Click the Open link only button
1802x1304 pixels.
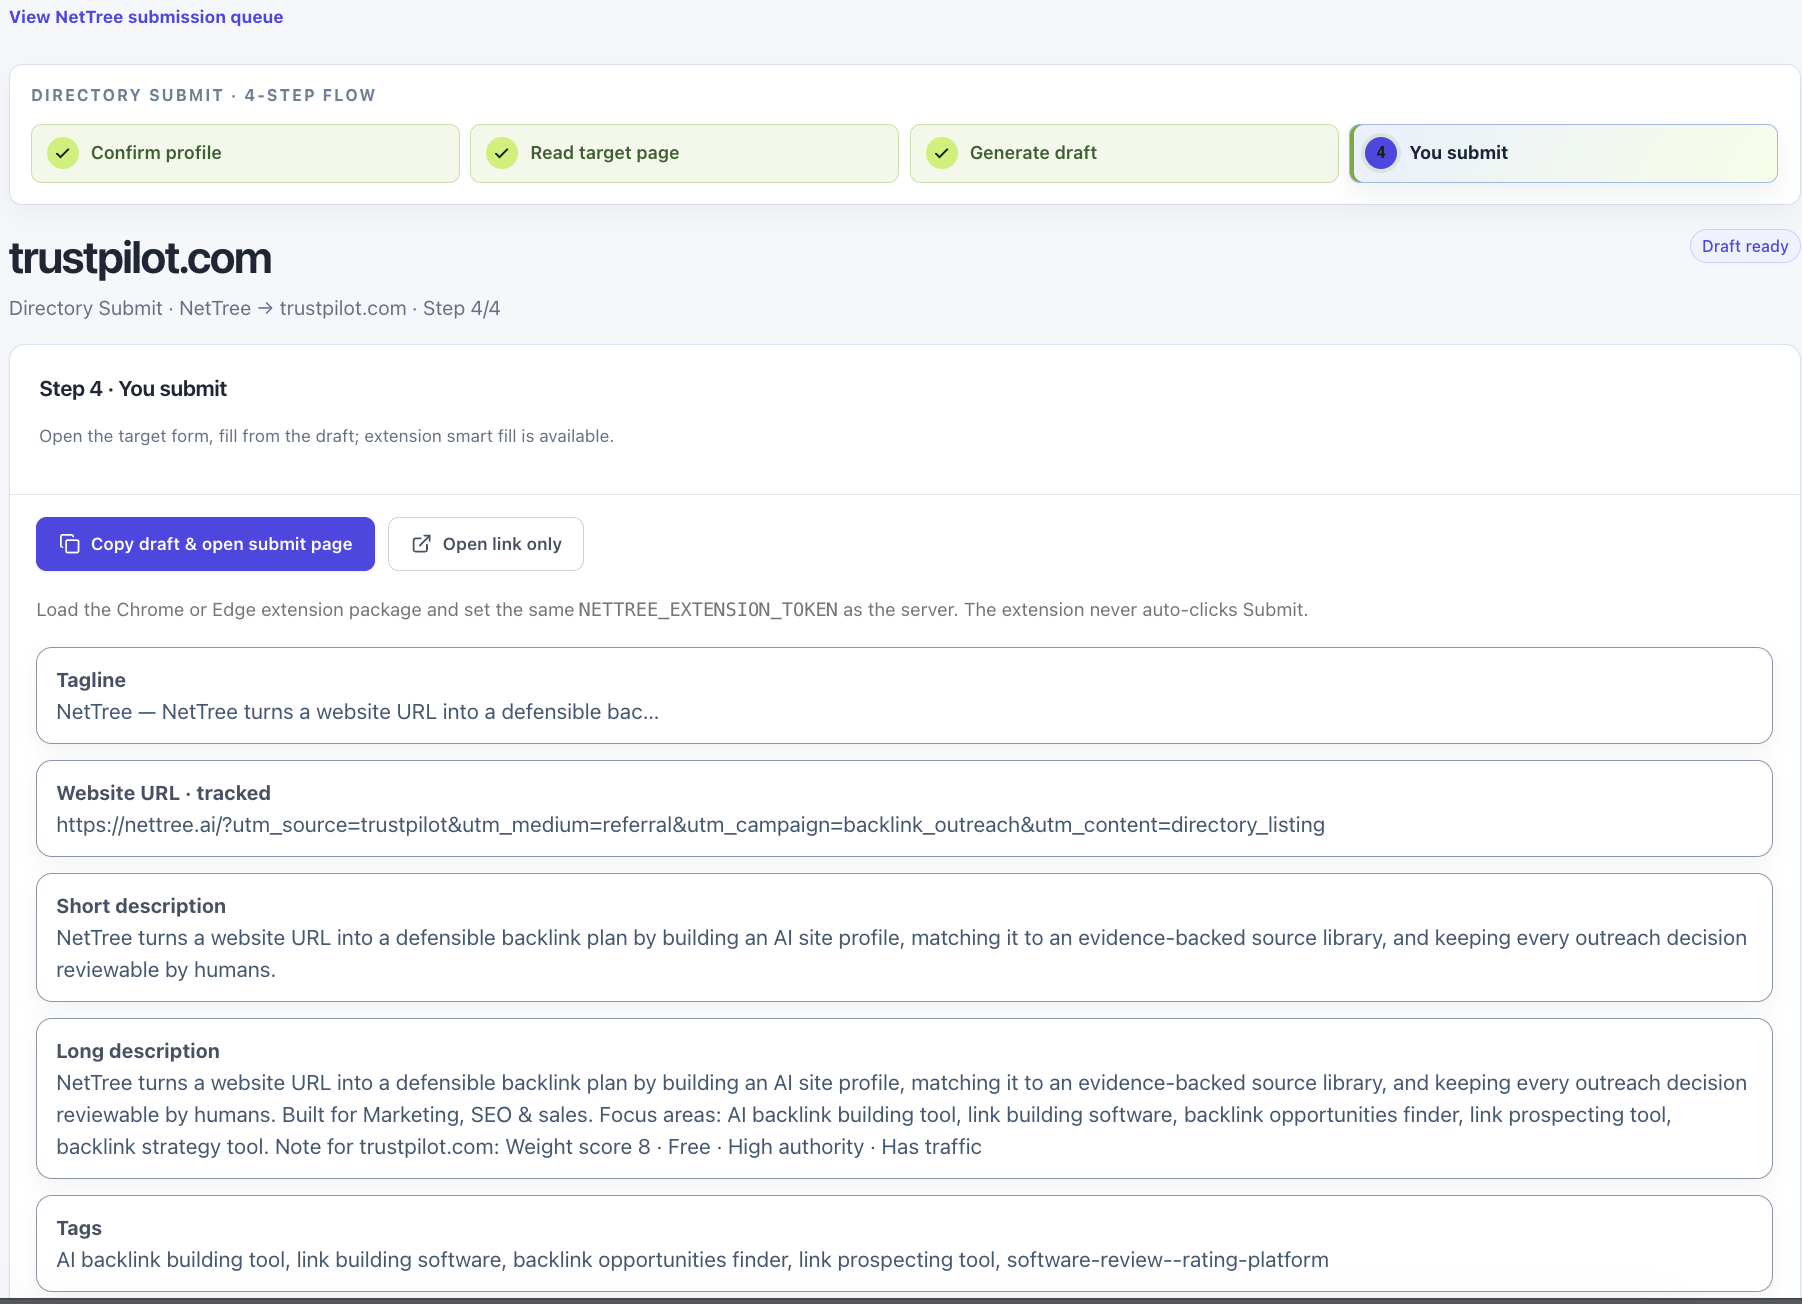pos(486,544)
